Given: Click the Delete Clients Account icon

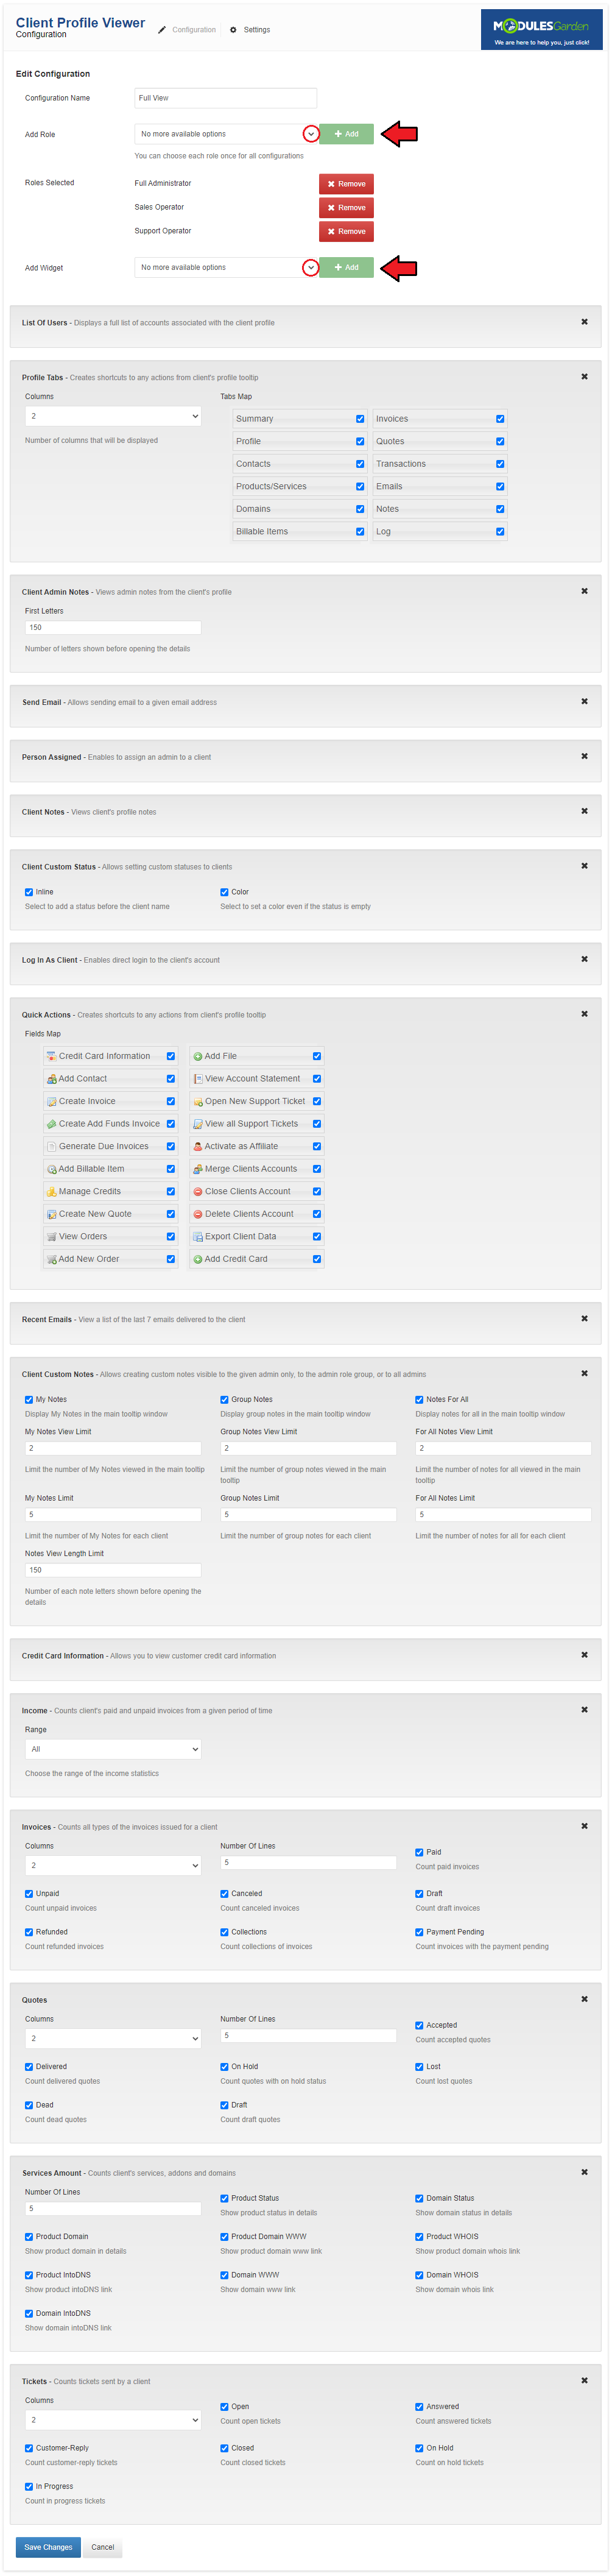Looking at the screenshot, I should (x=198, y=1214).
